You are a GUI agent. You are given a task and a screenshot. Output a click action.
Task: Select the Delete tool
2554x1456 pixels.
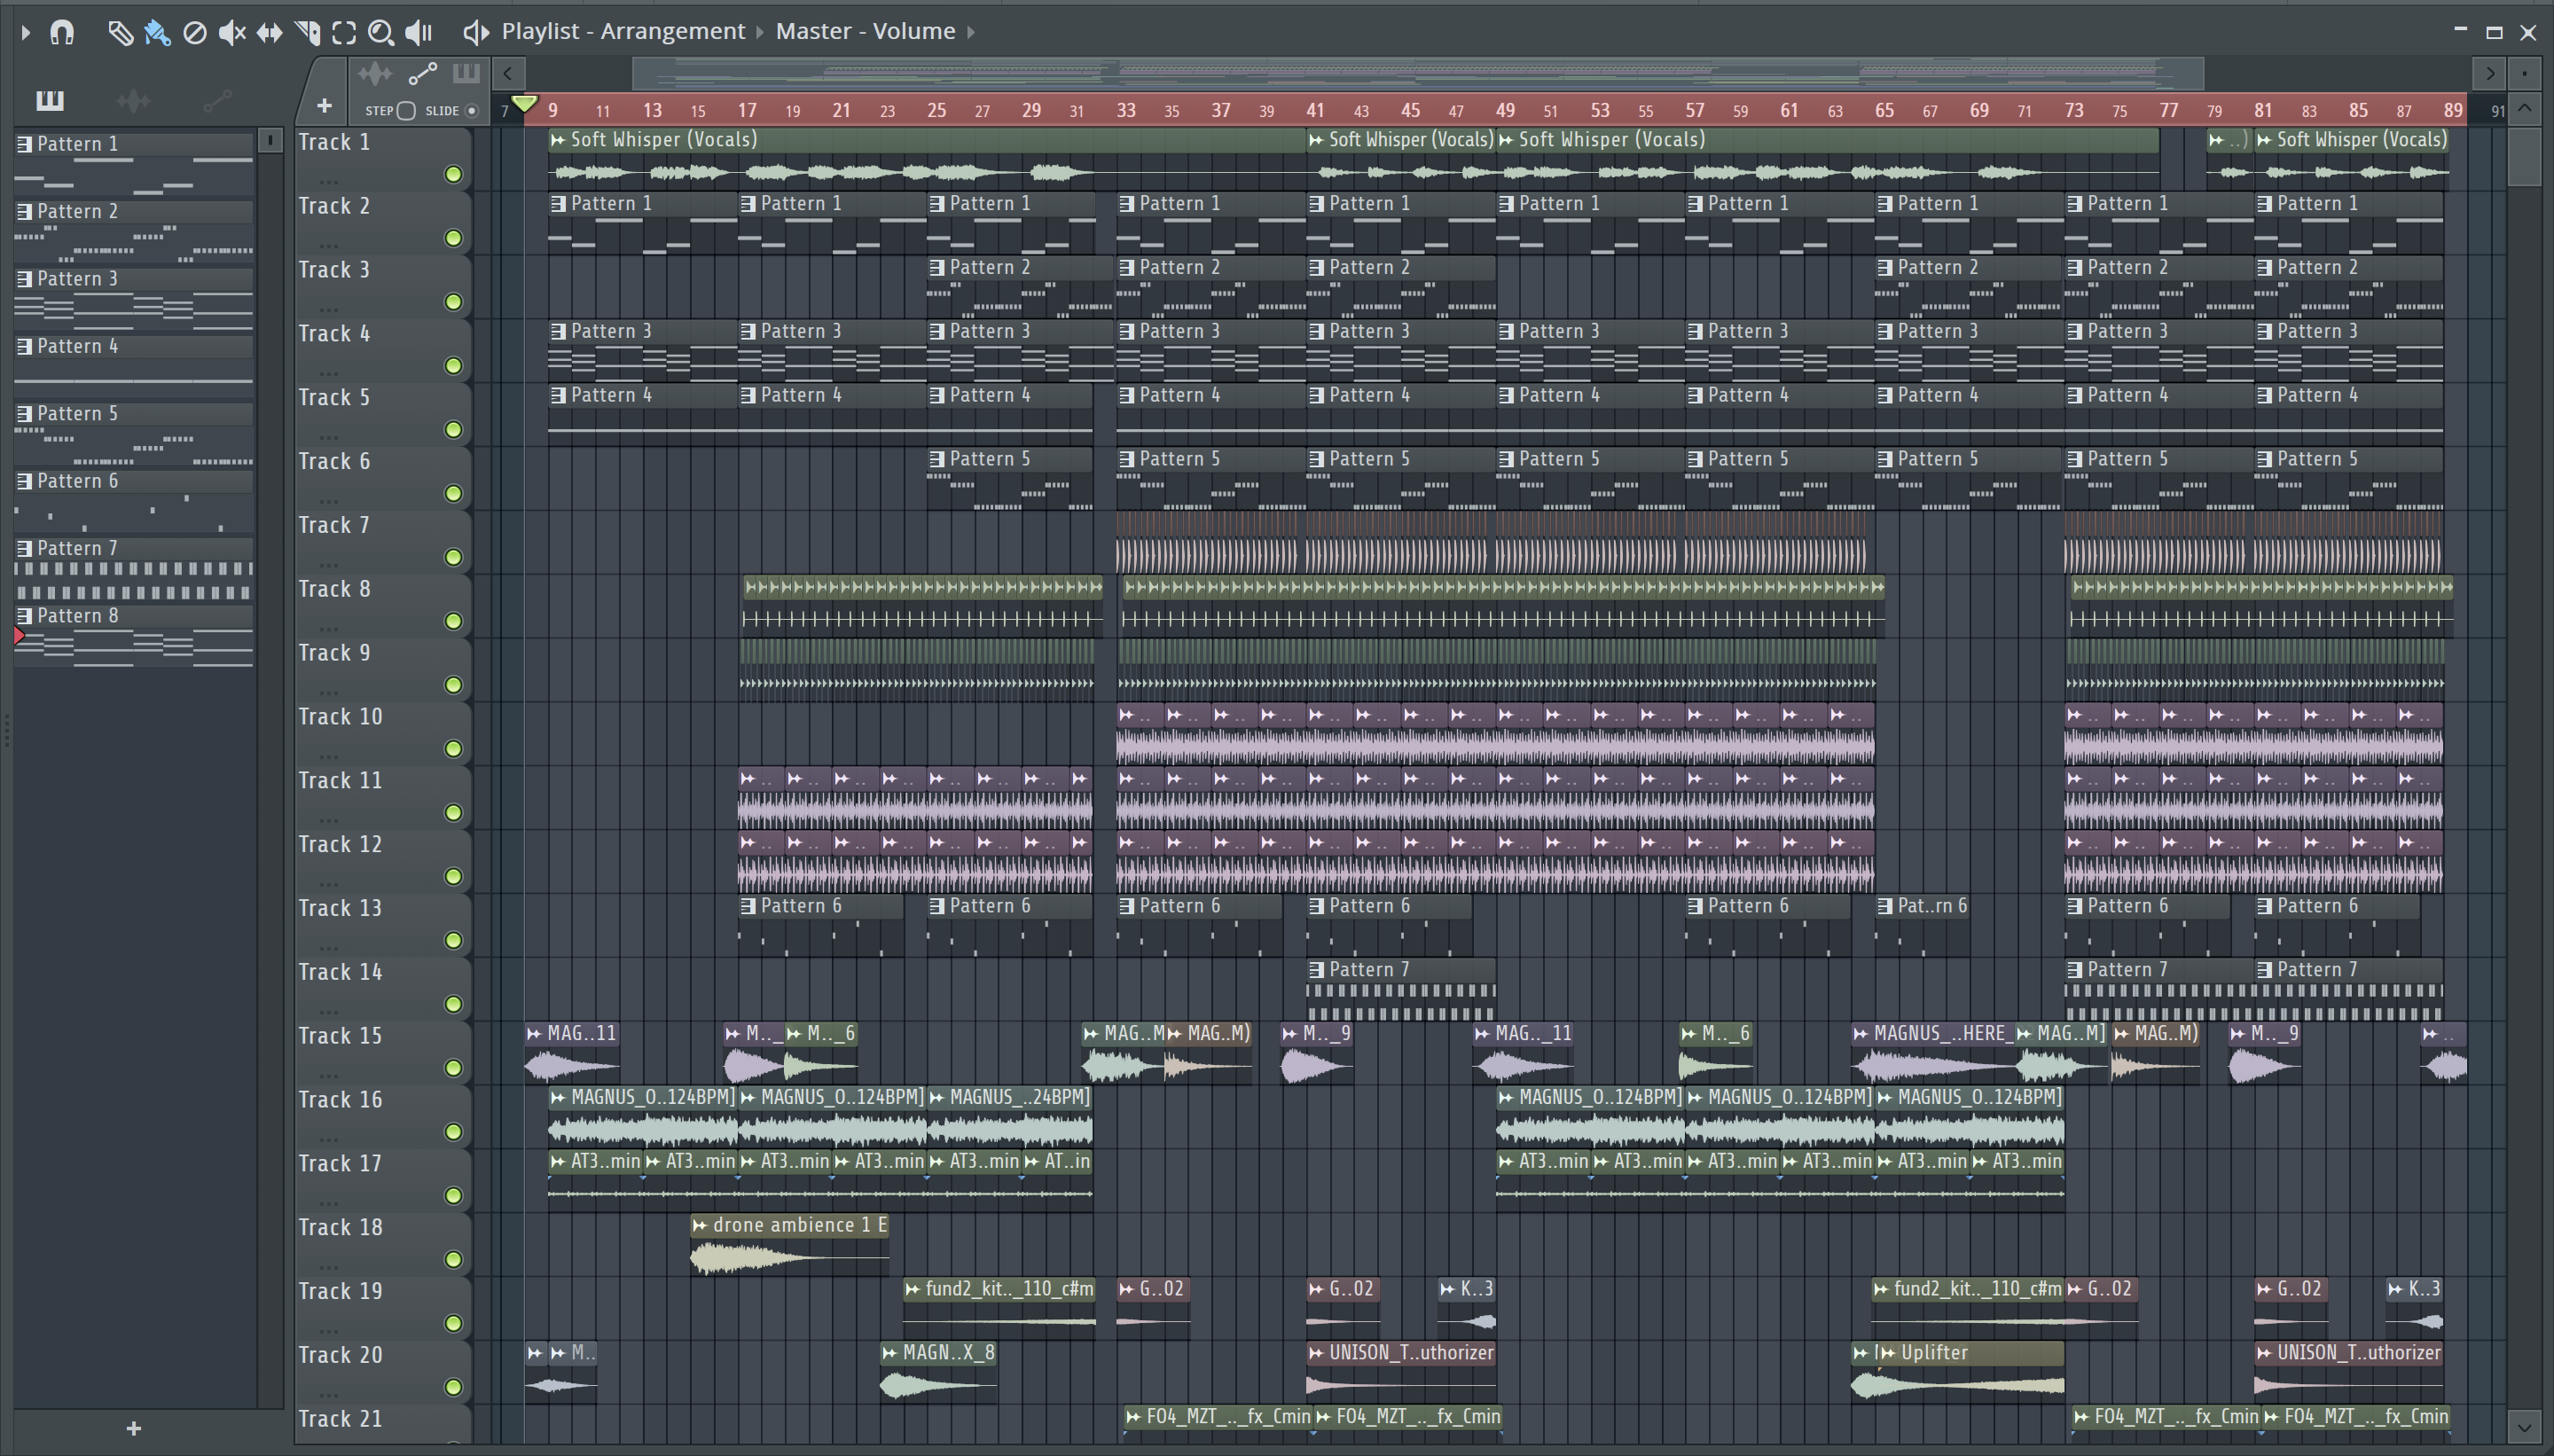point(195,33)
